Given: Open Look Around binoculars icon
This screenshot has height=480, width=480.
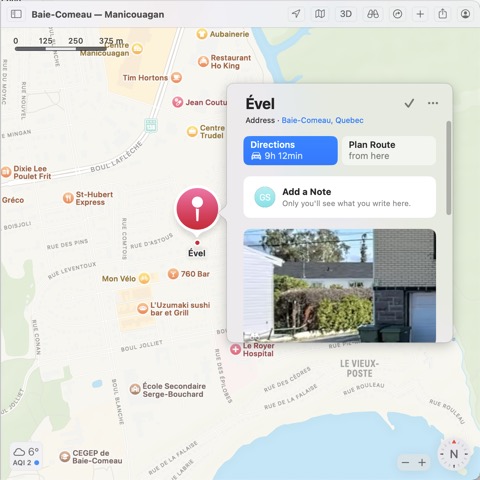Looking at the screenshot, I should point(372,14).
